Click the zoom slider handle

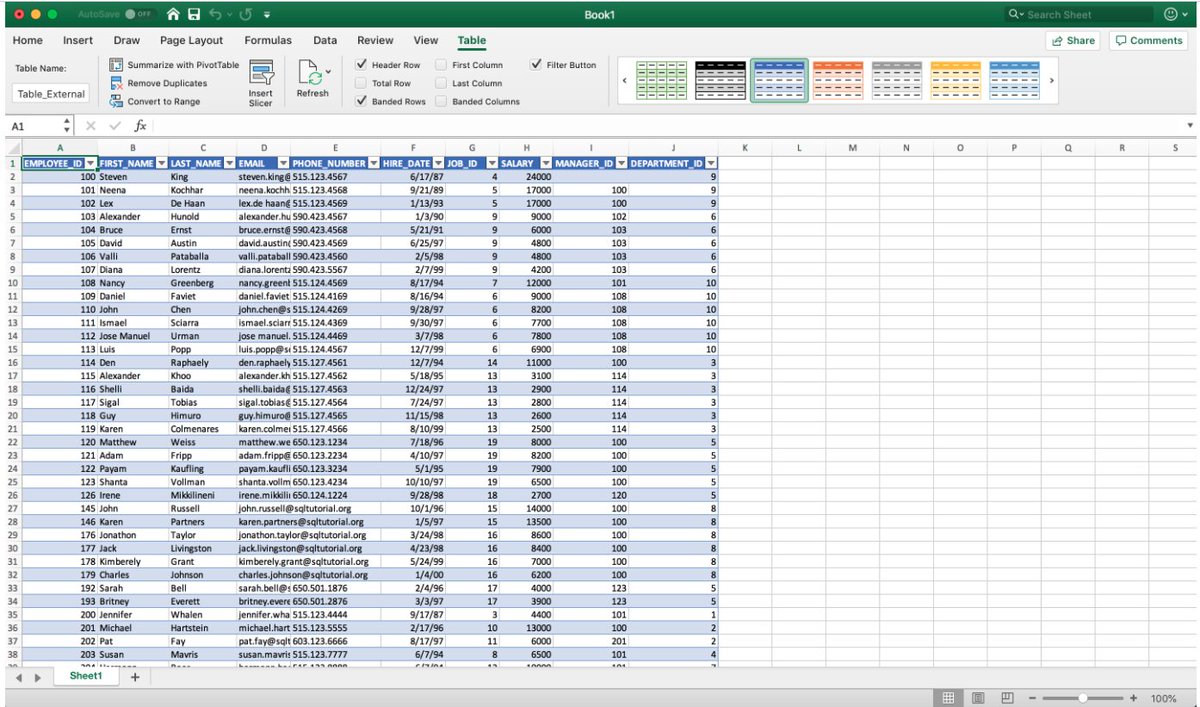[1081, 698]
